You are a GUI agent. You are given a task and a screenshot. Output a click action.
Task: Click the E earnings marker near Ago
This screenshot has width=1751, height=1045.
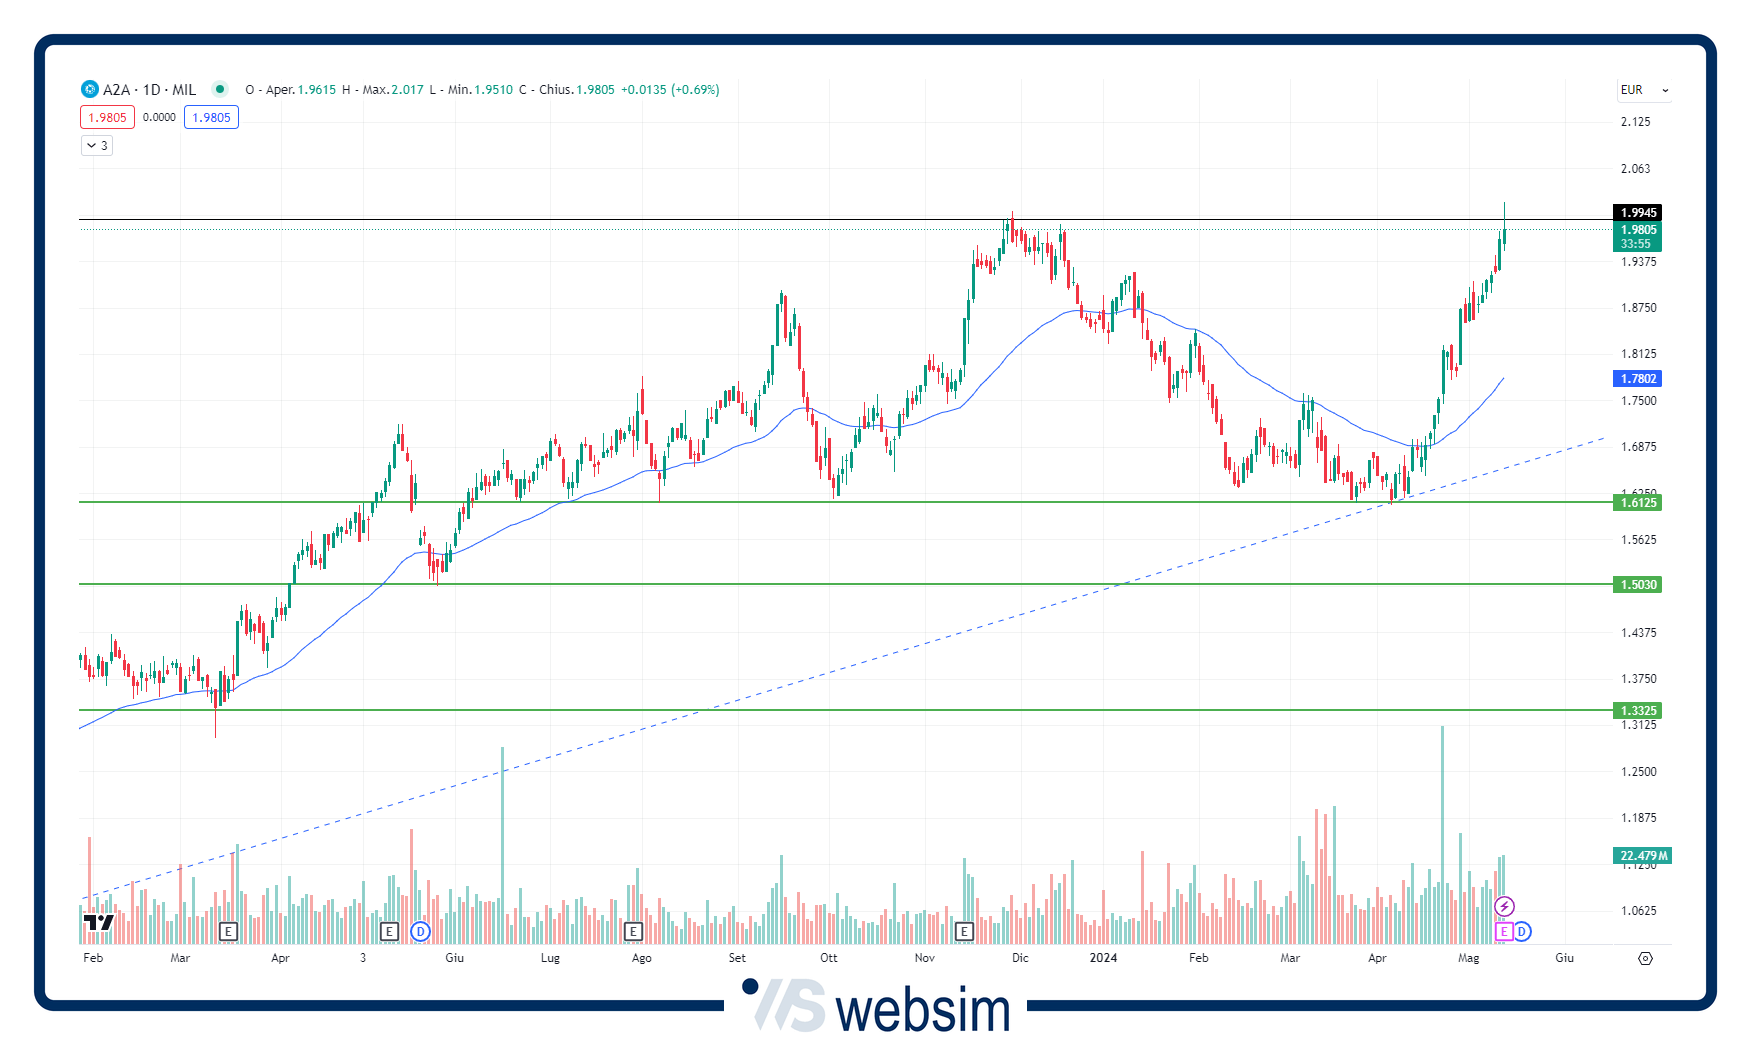(x=633, y=932)
